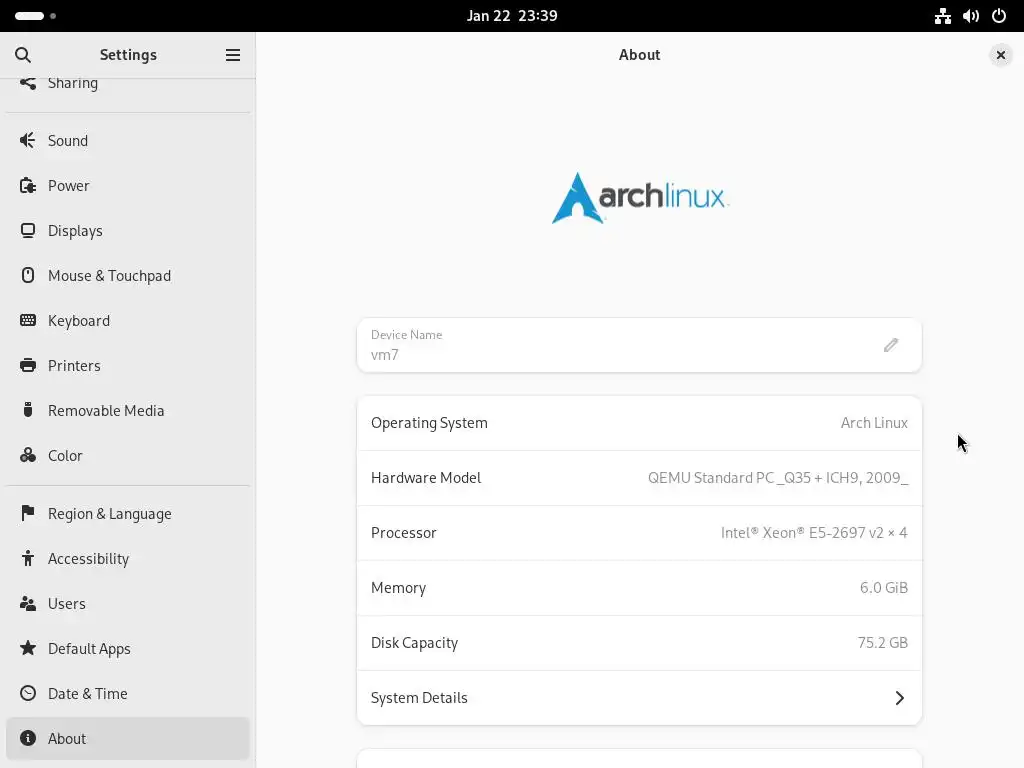Click the 75.2 GB disk value

882,643
